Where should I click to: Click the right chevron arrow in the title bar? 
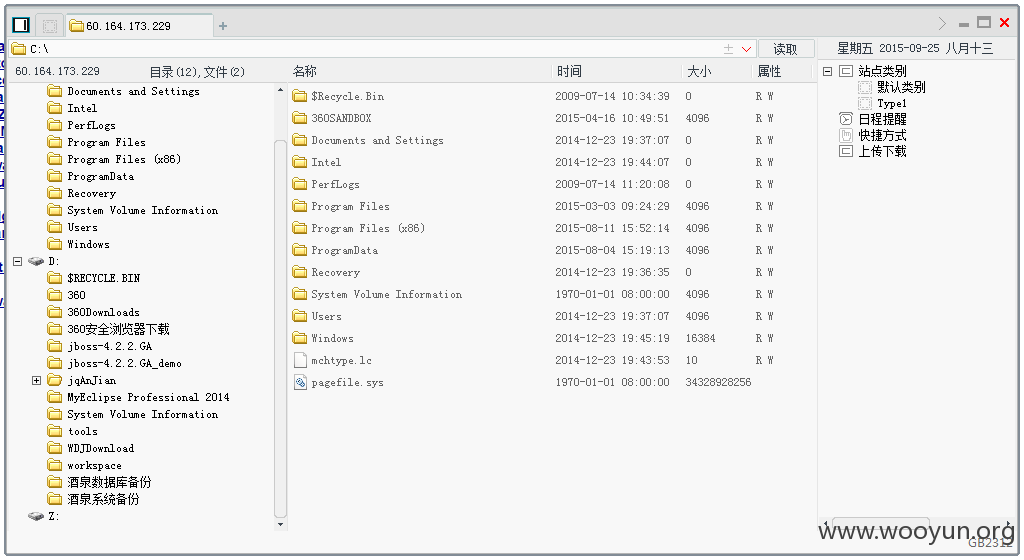(942, 23)
